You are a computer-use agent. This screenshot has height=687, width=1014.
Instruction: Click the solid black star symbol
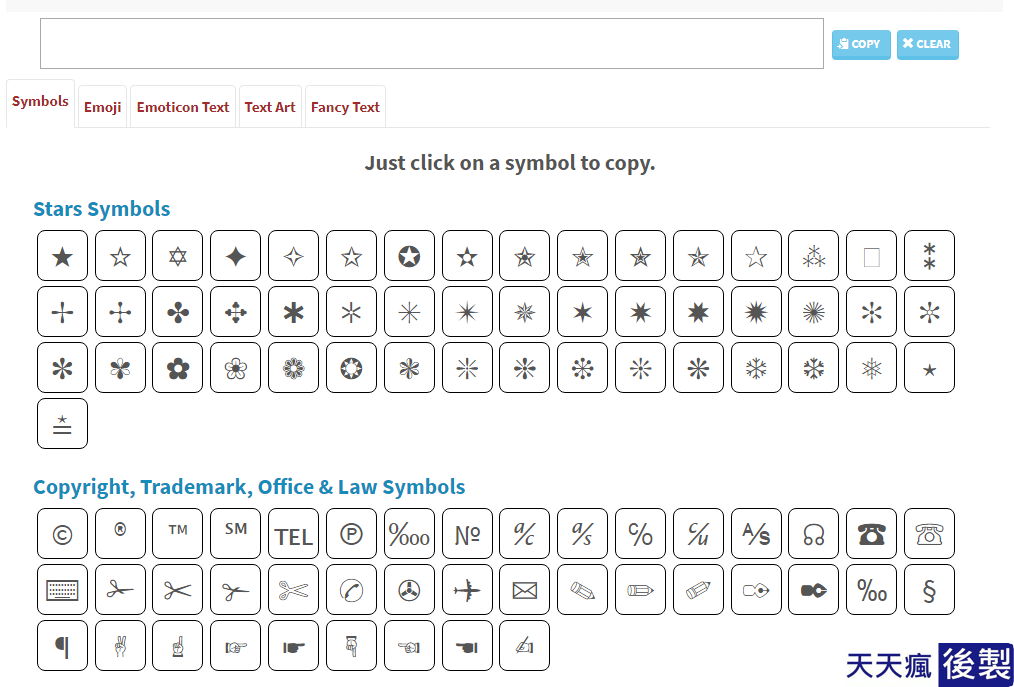click(x=62, y=256)
